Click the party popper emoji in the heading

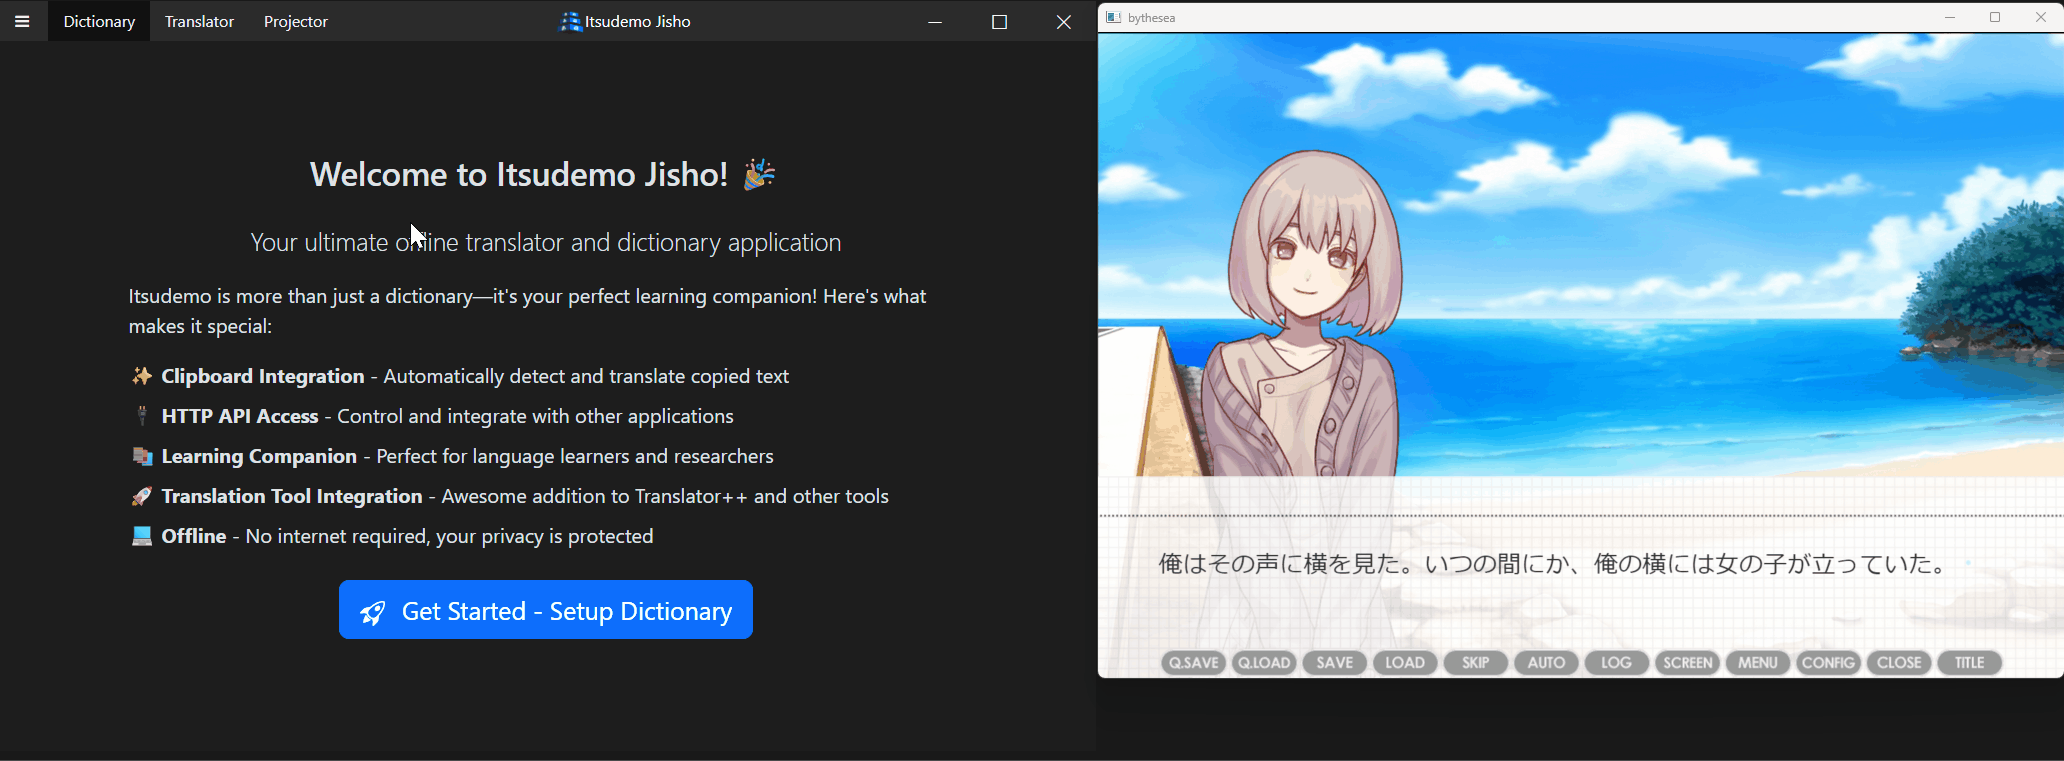[760, 174]
